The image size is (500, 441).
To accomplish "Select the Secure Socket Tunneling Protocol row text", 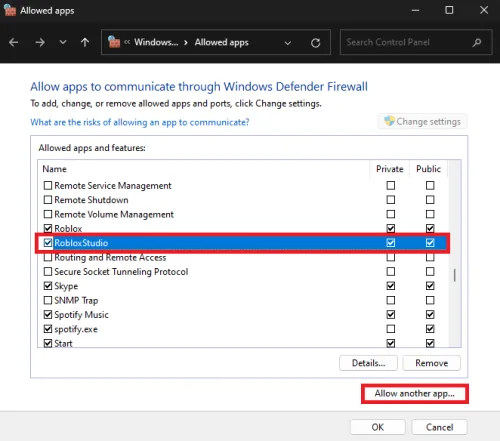I will (121, 272).
